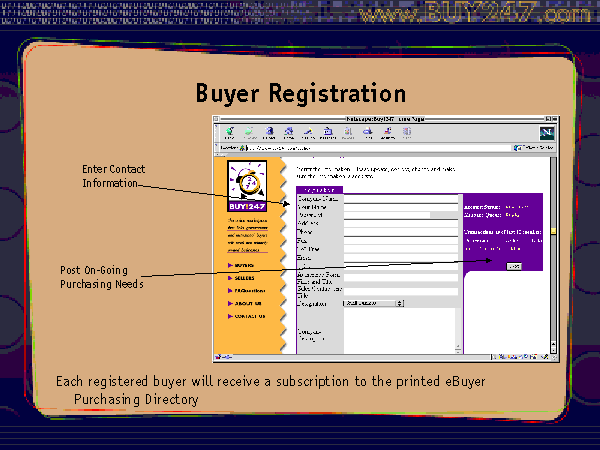Click the Netscape guide toolbar icon
This screenshot has height=450, width=600.
tap(328, 132)
